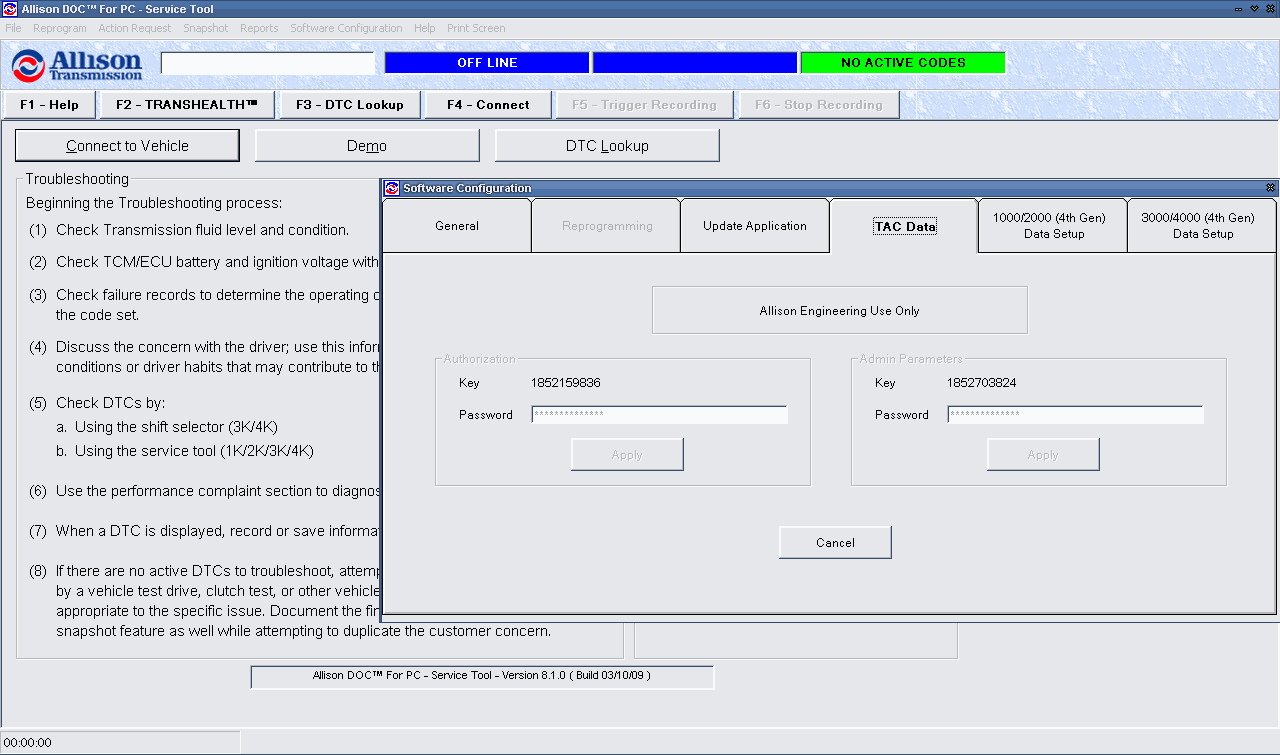Click the Authorization key value 1852159836
The image size is (1280, 755).
566,383
